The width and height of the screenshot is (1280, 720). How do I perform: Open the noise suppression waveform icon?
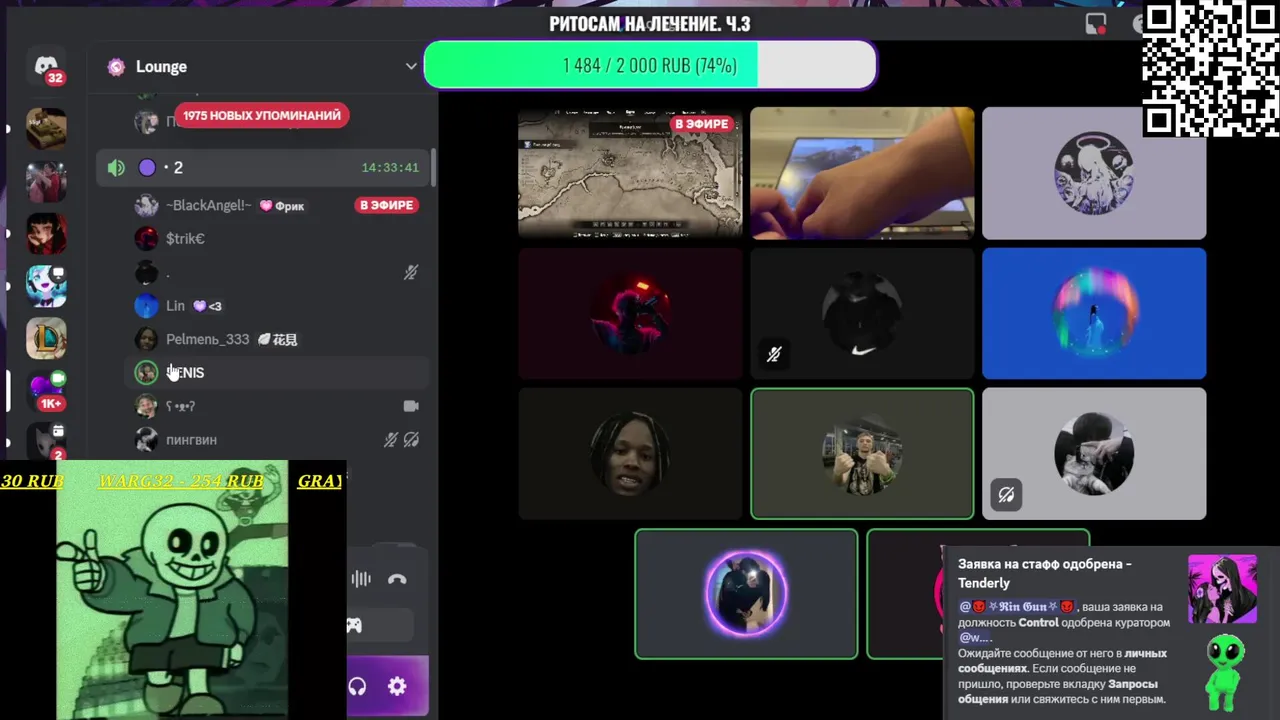[x=361, y=579]
